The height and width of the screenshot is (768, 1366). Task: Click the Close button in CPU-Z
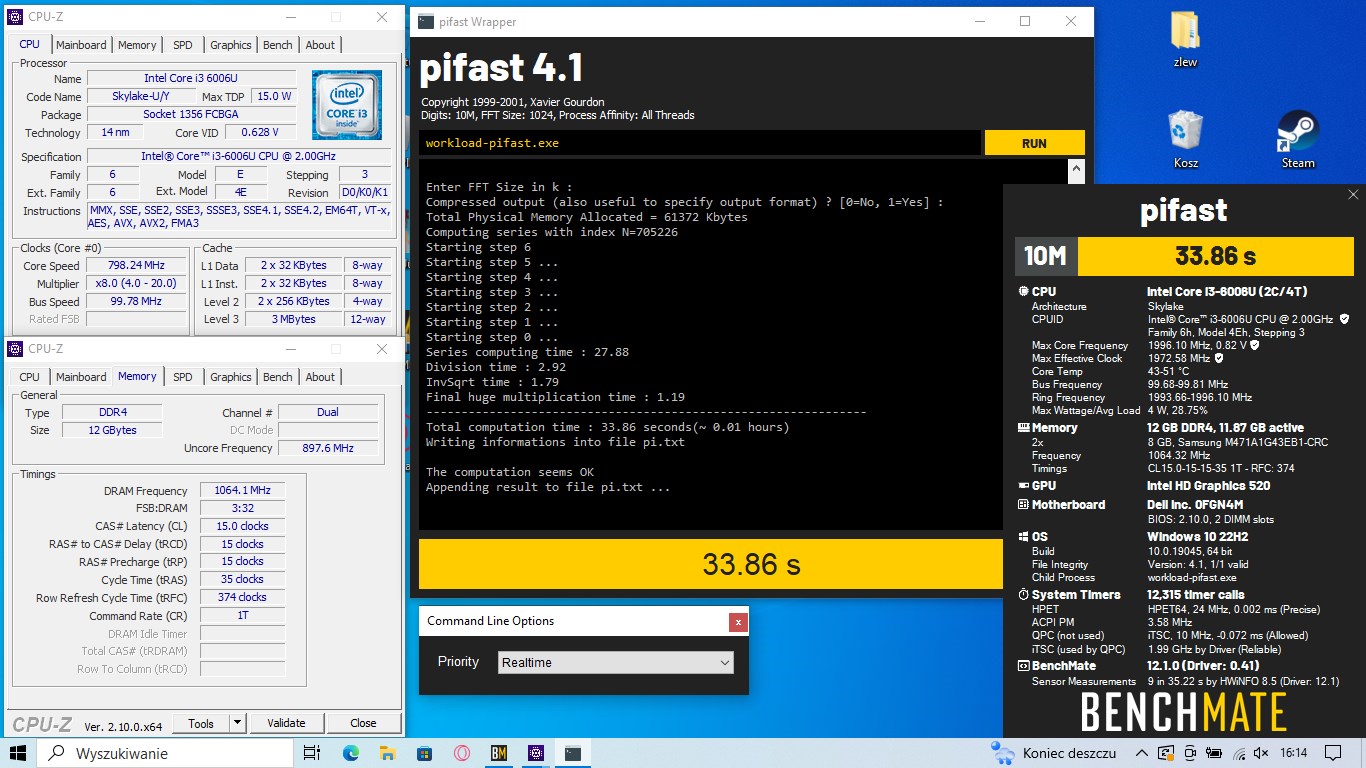[x=363, y=723]
